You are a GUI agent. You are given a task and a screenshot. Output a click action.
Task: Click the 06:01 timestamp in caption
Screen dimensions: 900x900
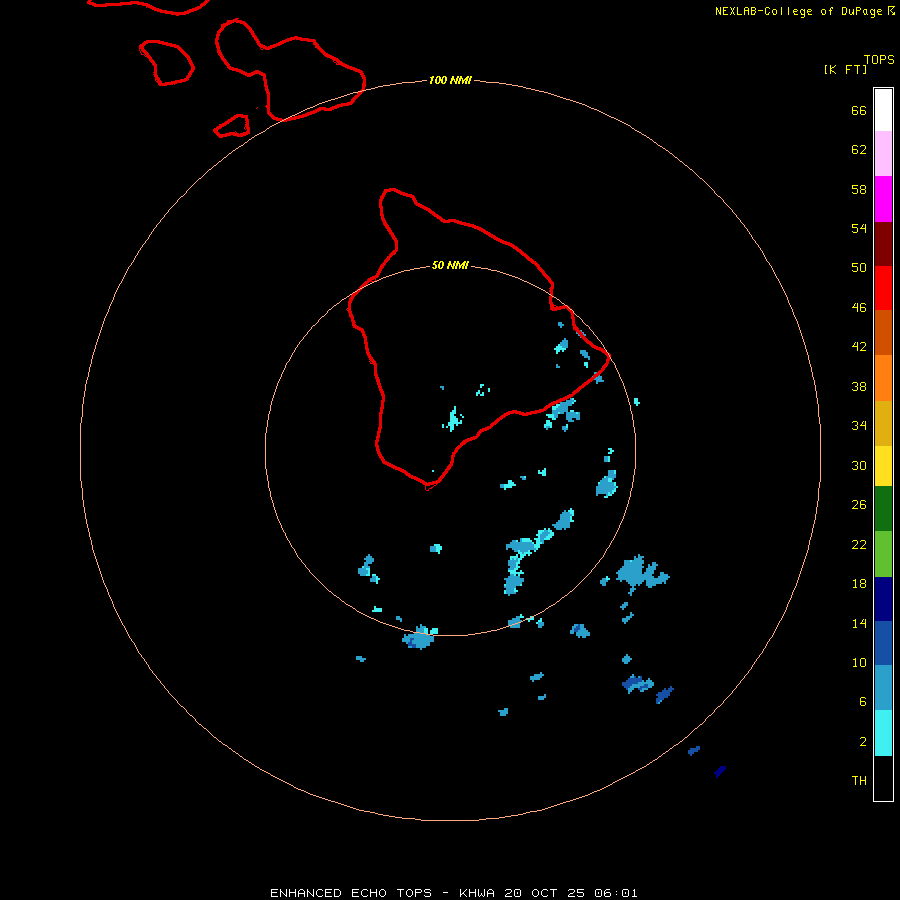click(x=616, y=893)
